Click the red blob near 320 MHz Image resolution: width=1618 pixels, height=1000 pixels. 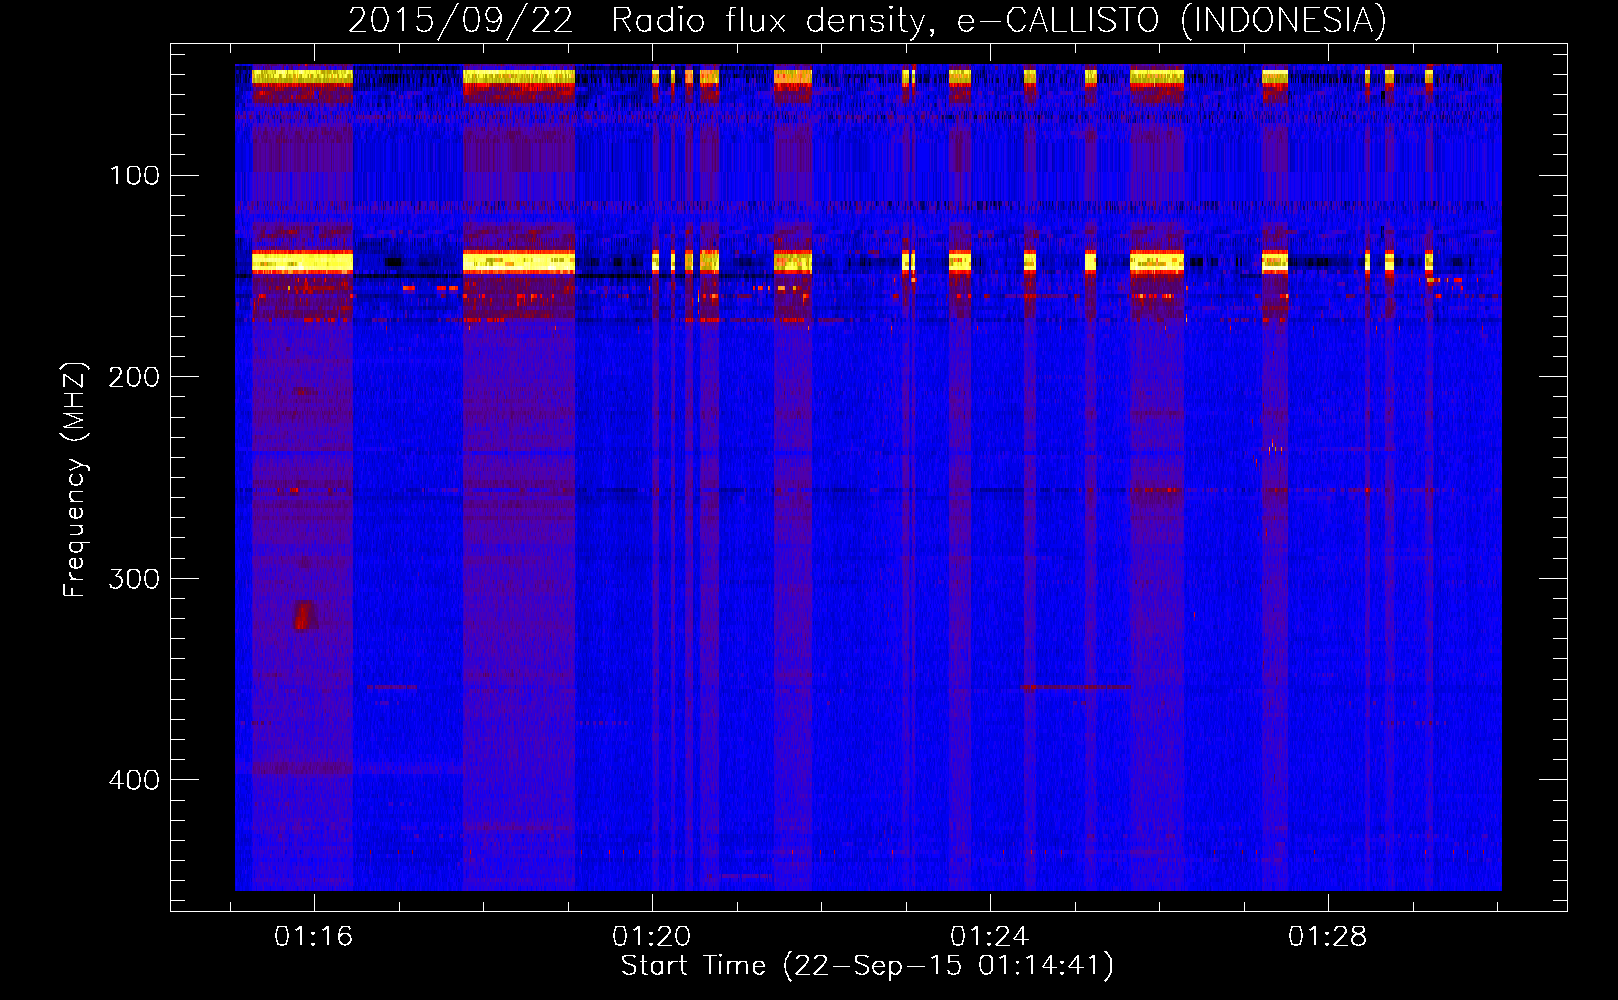click(304, 615)
